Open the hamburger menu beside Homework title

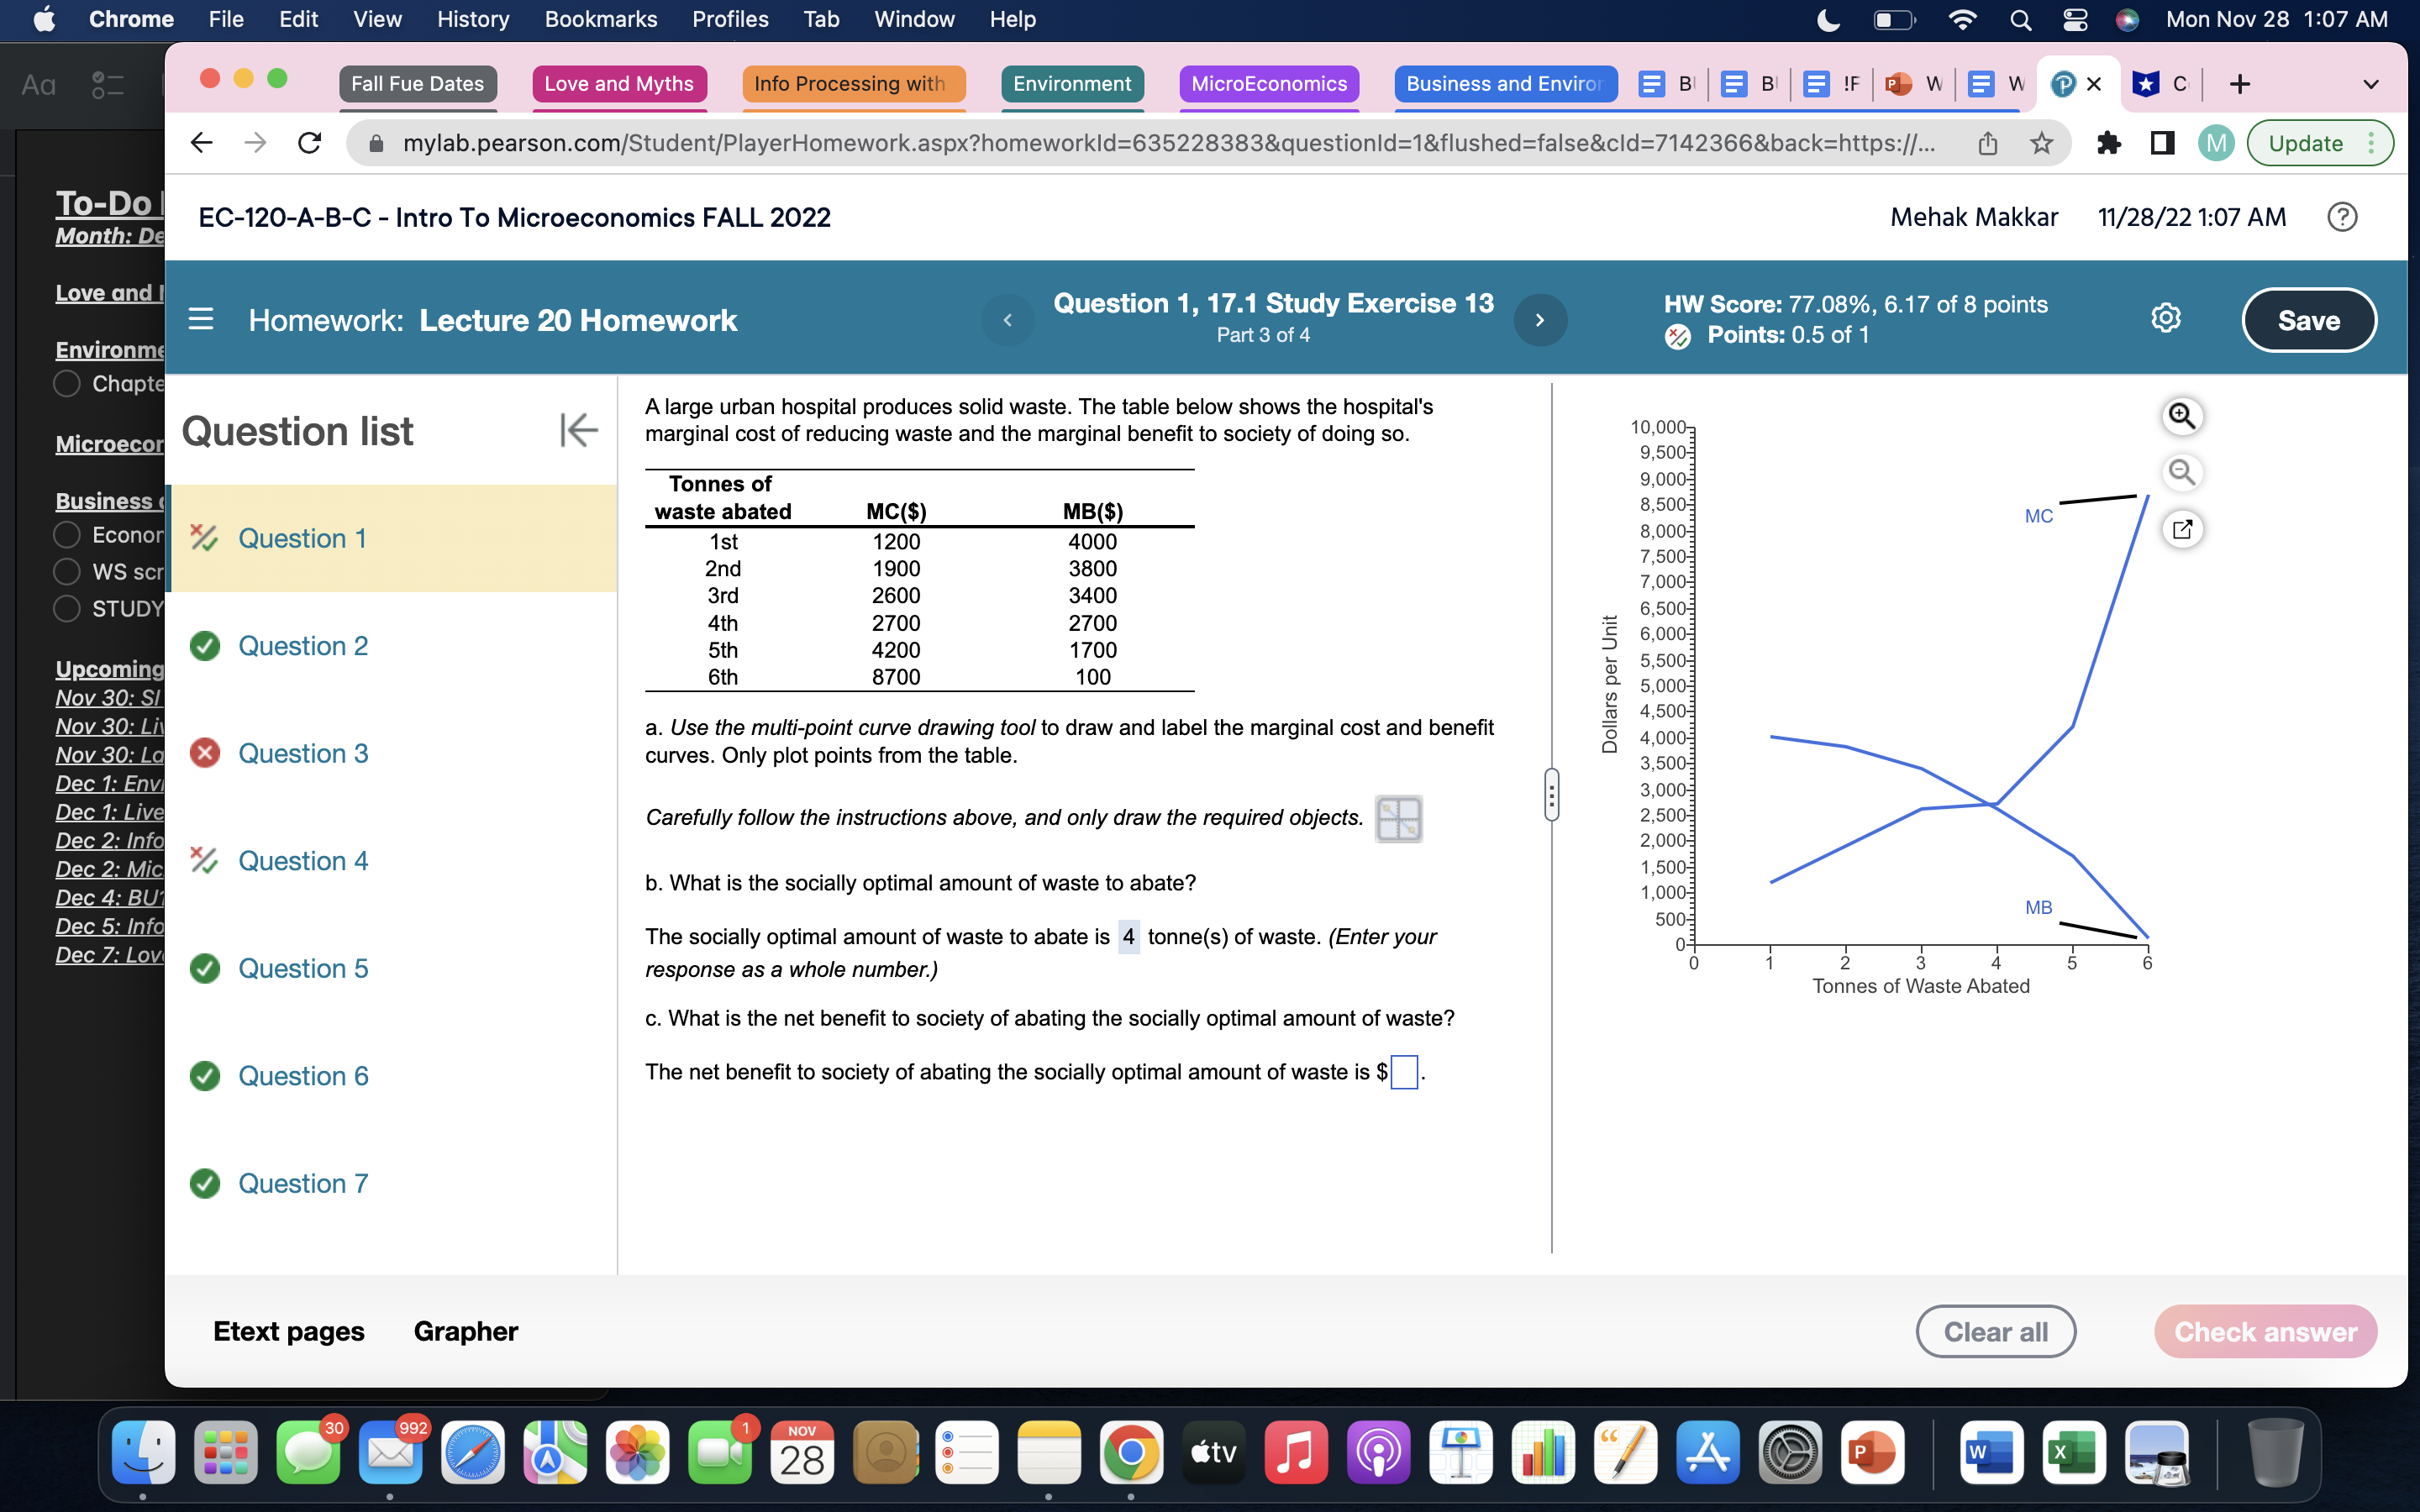[201, 320]
